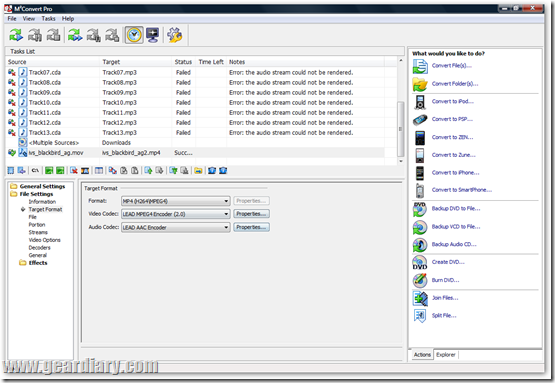The height and width of the screenshot is (383, 555).
Task: Open the Video Codec dropdown
Action: point(176,214)
